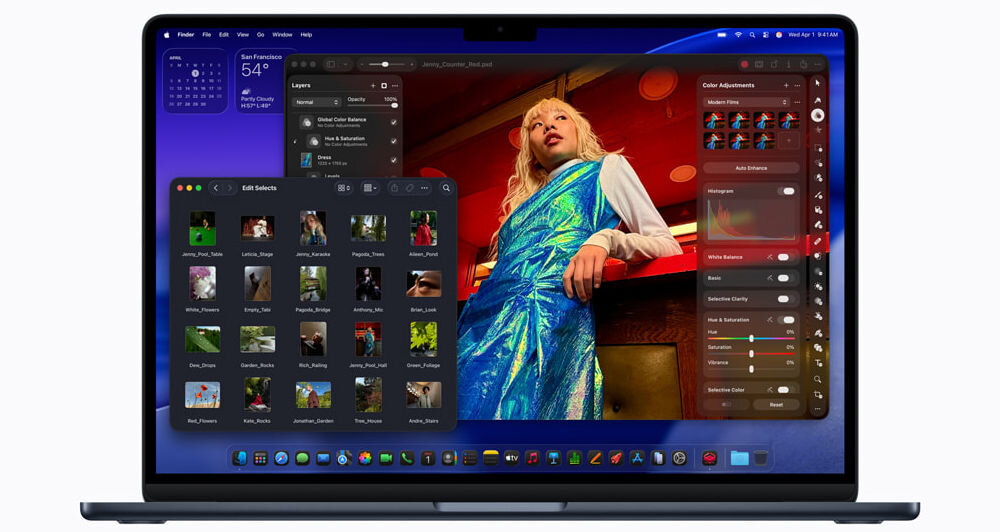Open the View menu
Viewport: 1000px width, 532px height.
click(x=243, y=35)
